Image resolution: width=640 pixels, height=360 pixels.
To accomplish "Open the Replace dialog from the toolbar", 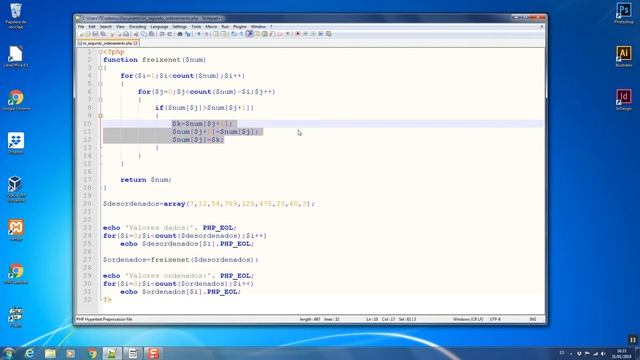I will [x=188, y=34].
